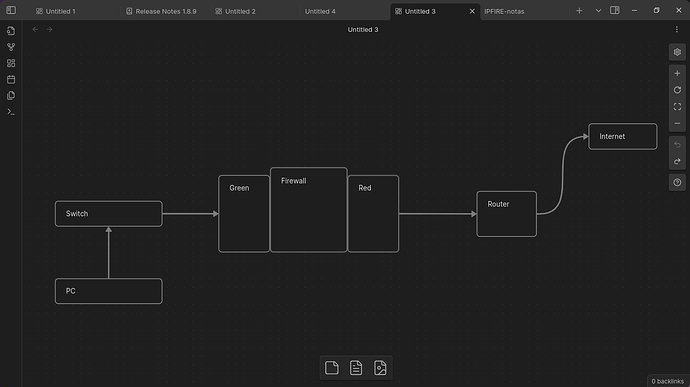Open the more options menu
This screenshot has width=690, height=387.
[x=677, y=29]
